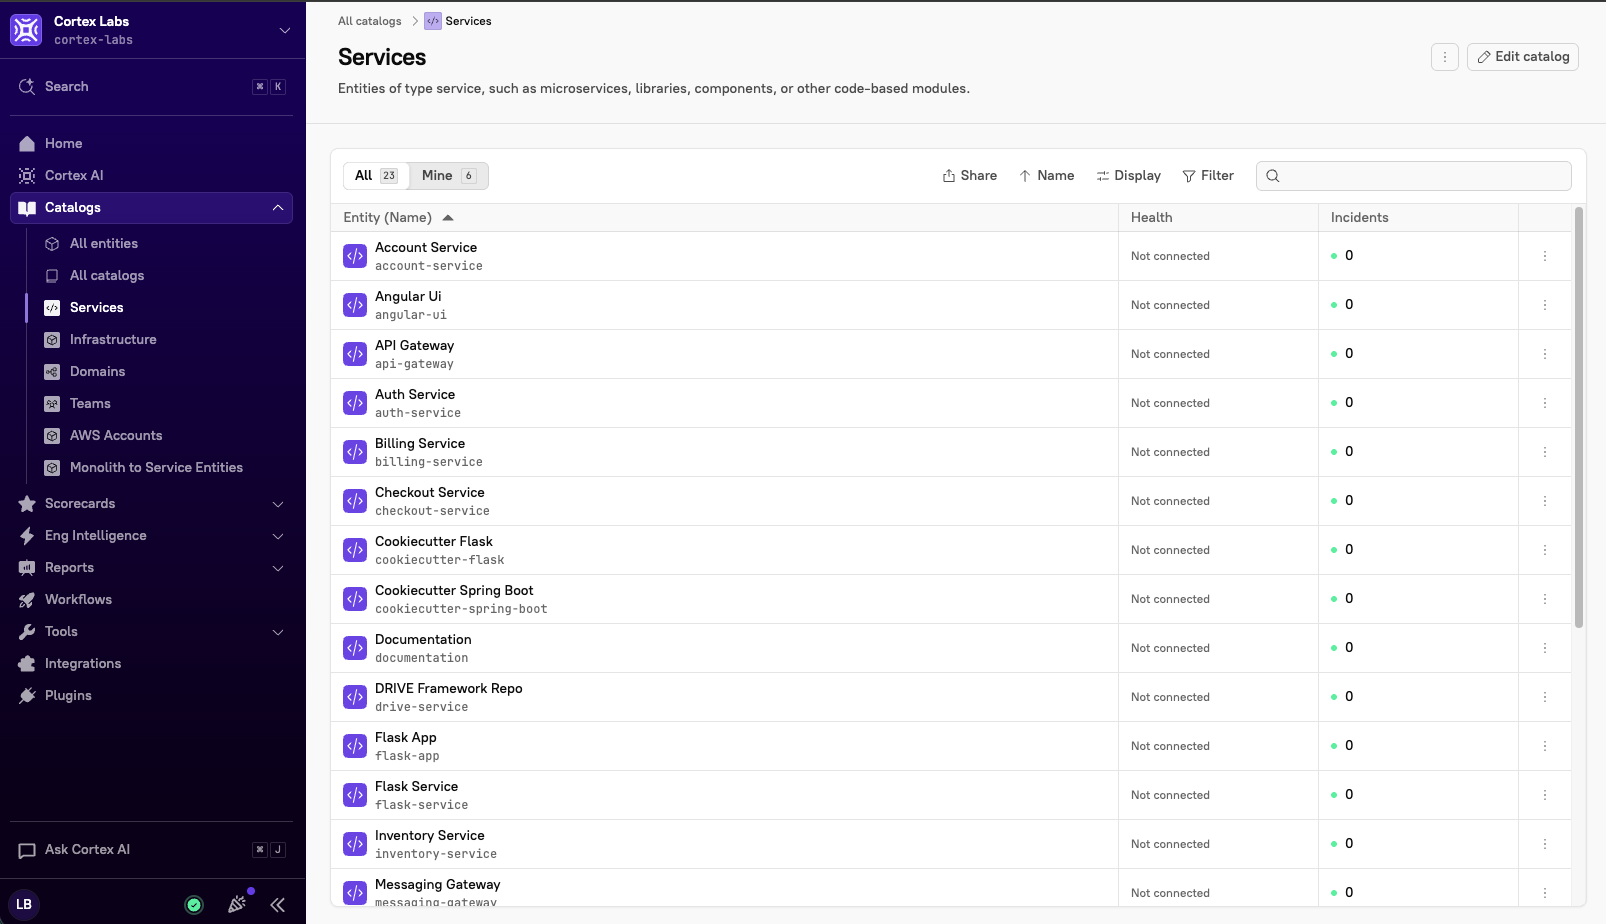Image resolution: width=1606 pixels, height=924 pixels.
Task: Expand the Reports section
Action: [278, 568]
